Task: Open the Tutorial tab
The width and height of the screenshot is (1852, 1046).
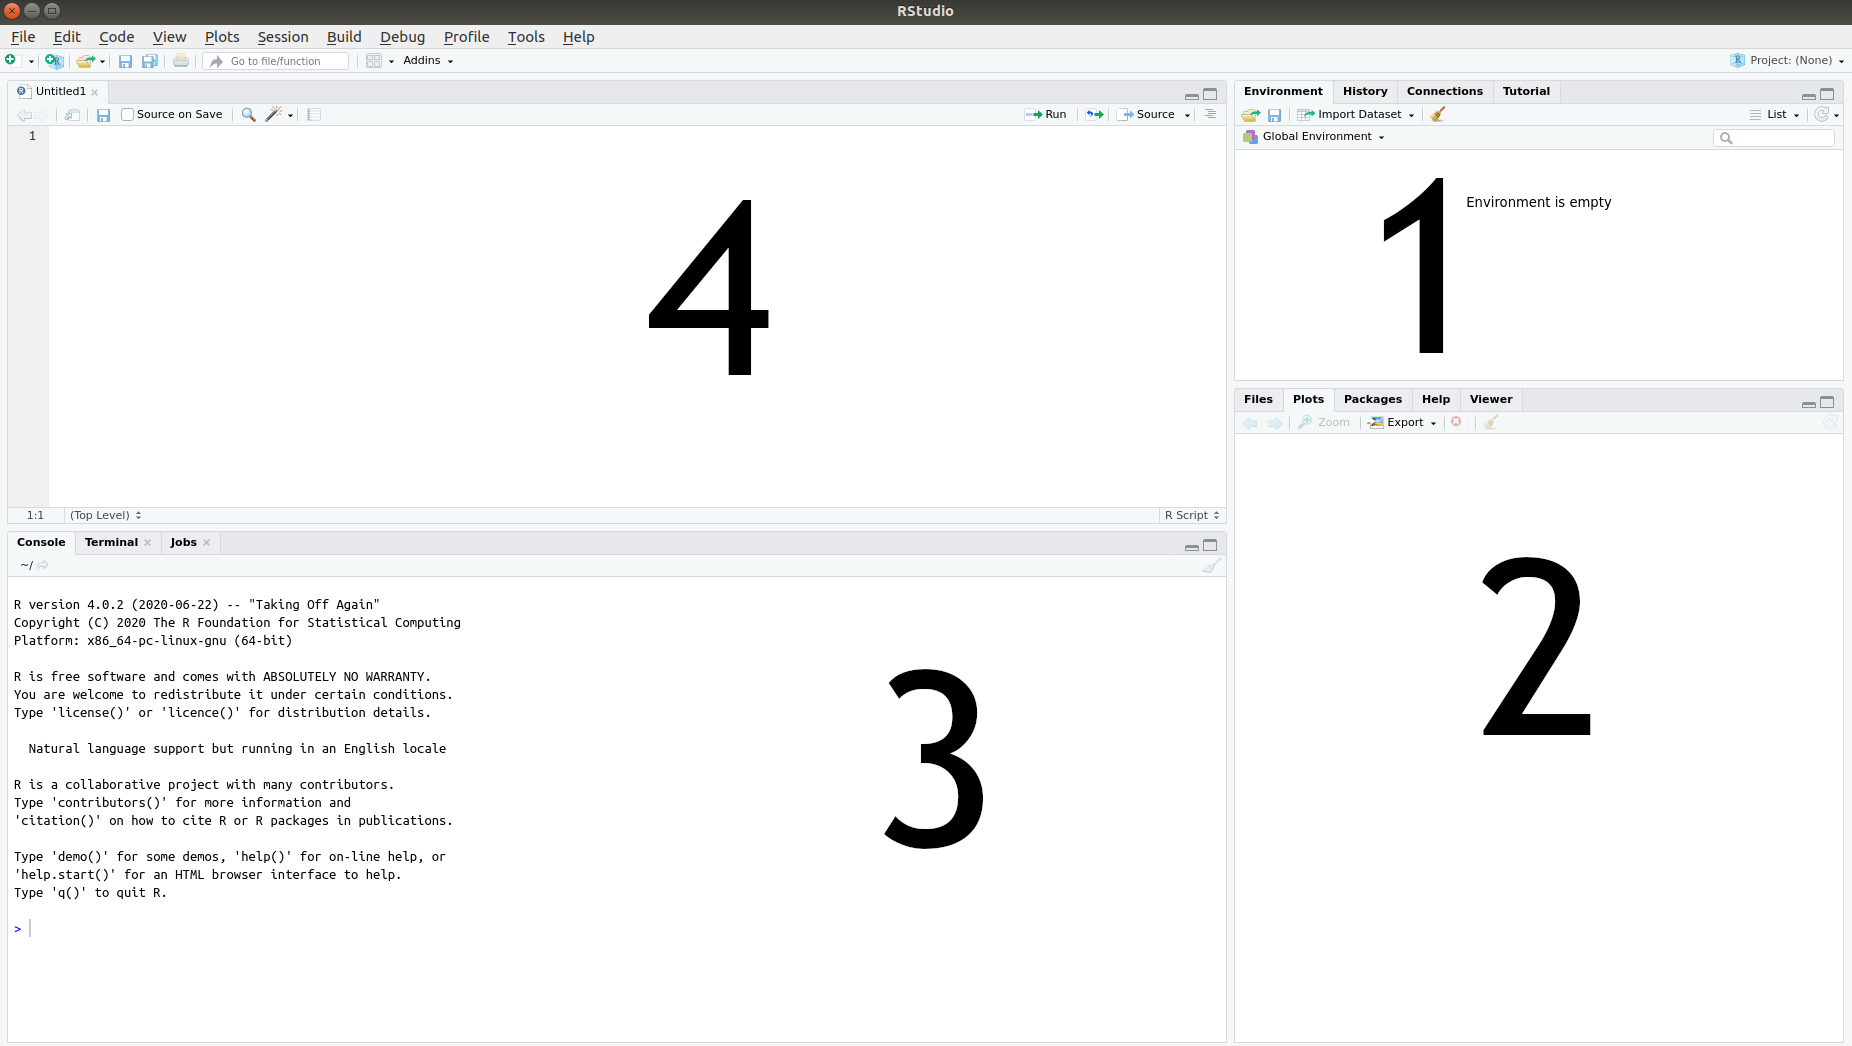Action: 1526,91
